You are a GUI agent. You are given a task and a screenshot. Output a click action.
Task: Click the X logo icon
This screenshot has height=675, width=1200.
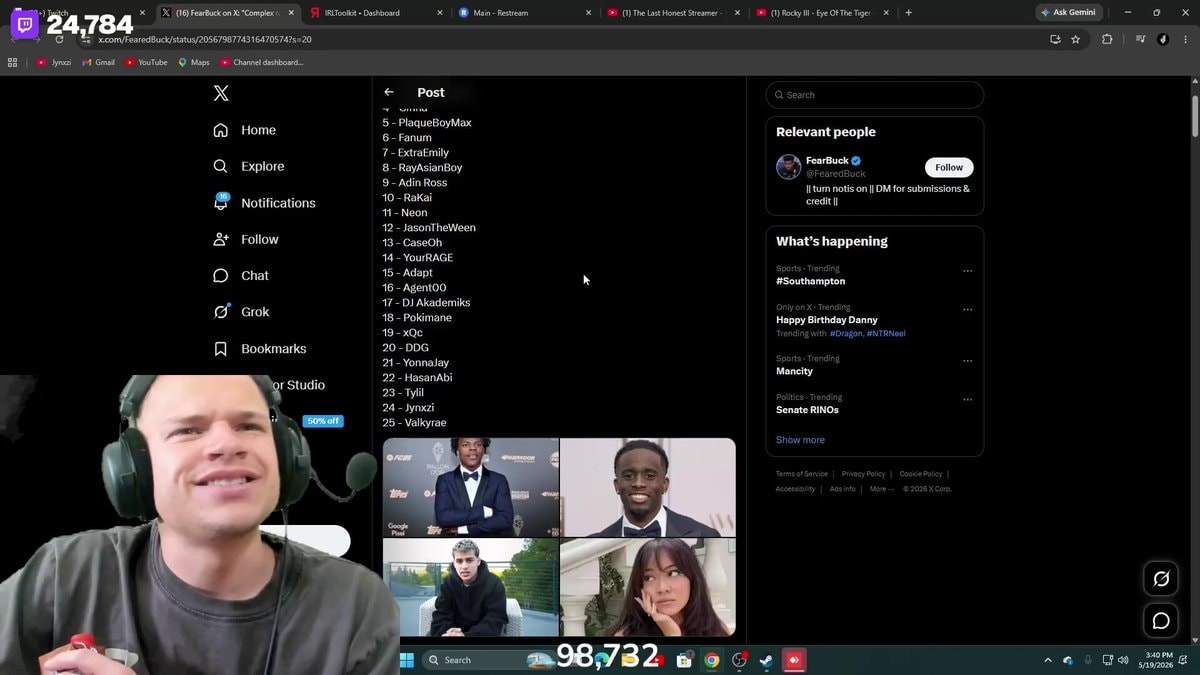[221, 93]
